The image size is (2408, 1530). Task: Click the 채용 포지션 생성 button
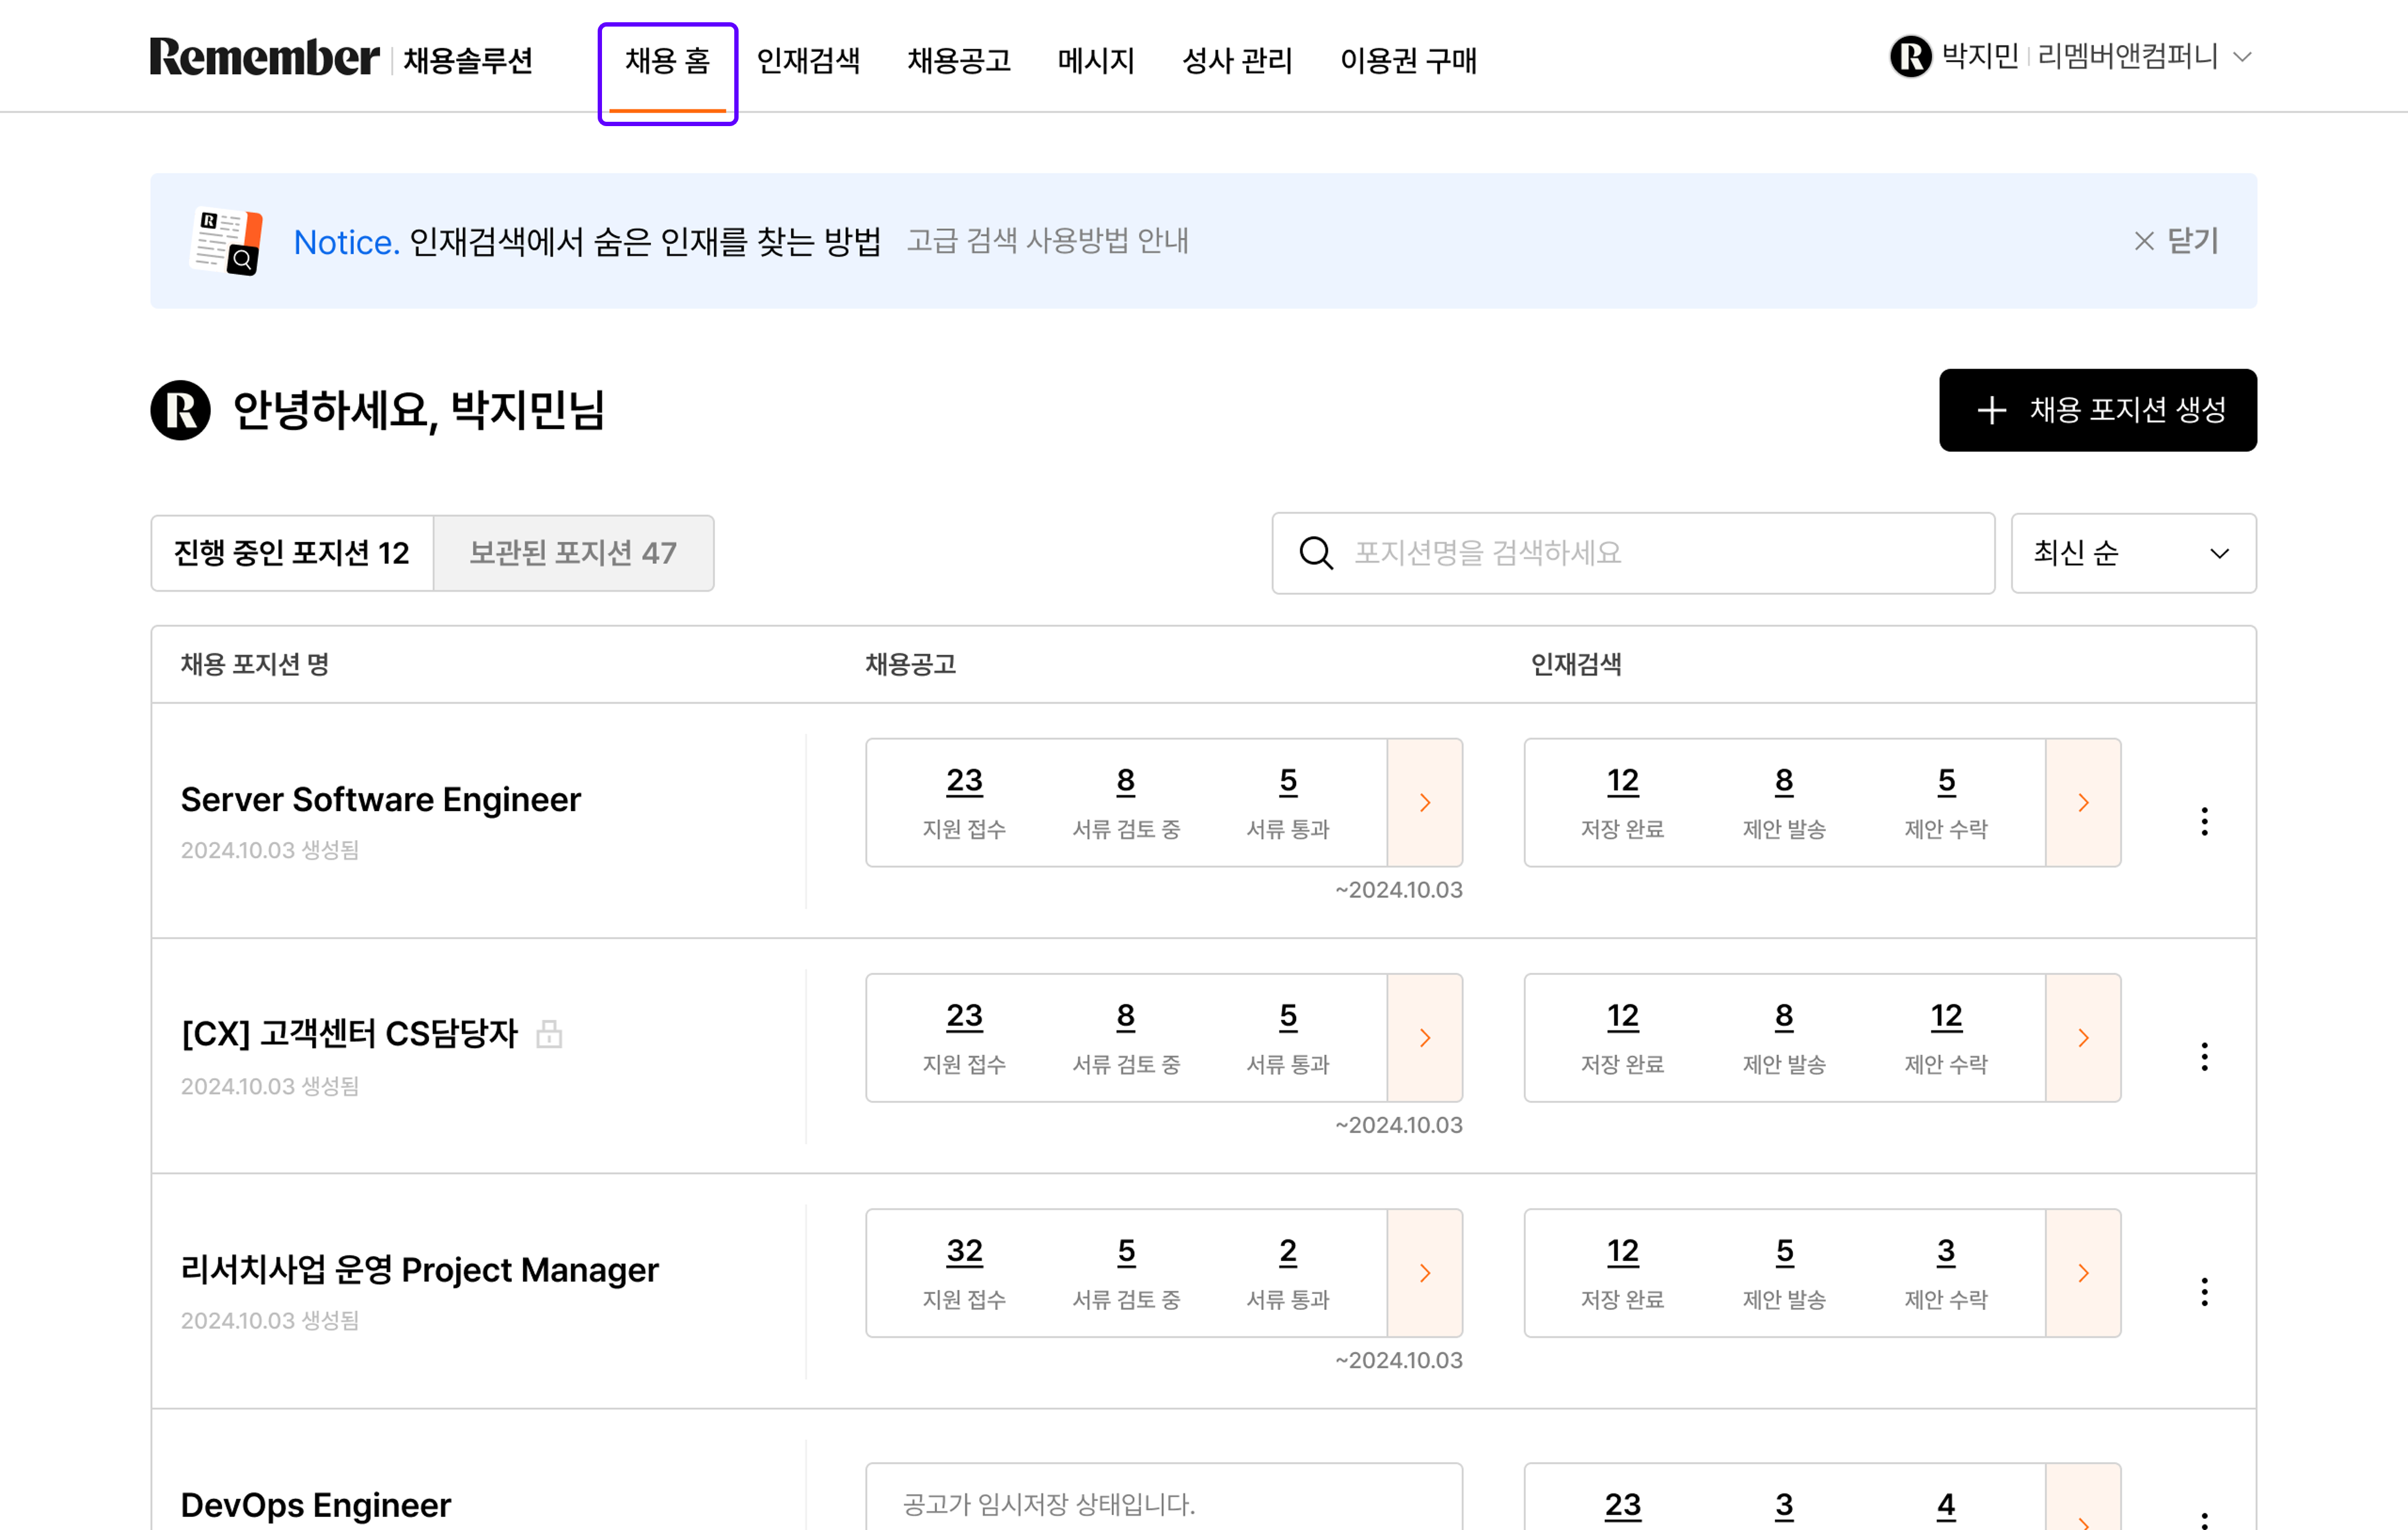(x=2097, y=410)
